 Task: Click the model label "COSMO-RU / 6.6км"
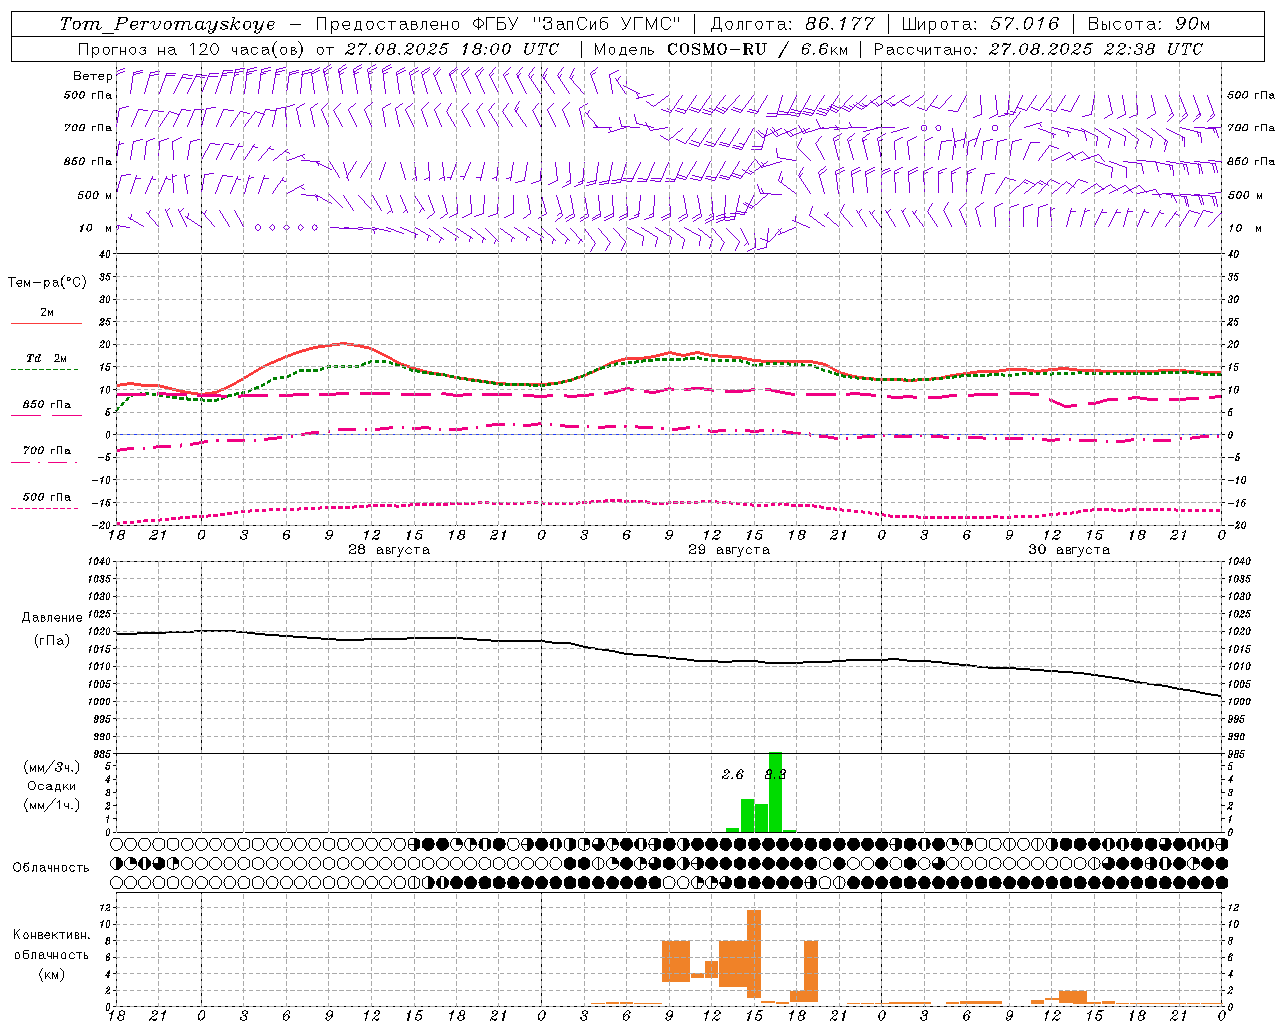[x=758, y=49]
